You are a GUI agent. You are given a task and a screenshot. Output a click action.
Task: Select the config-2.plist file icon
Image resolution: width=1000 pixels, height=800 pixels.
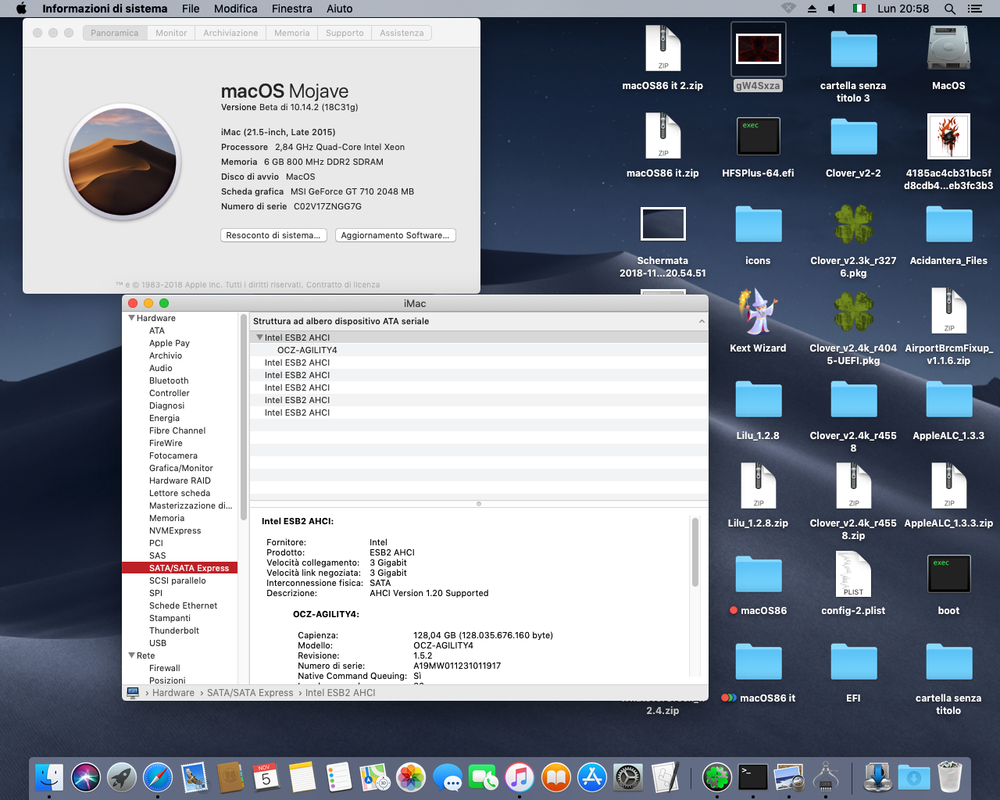853,575
